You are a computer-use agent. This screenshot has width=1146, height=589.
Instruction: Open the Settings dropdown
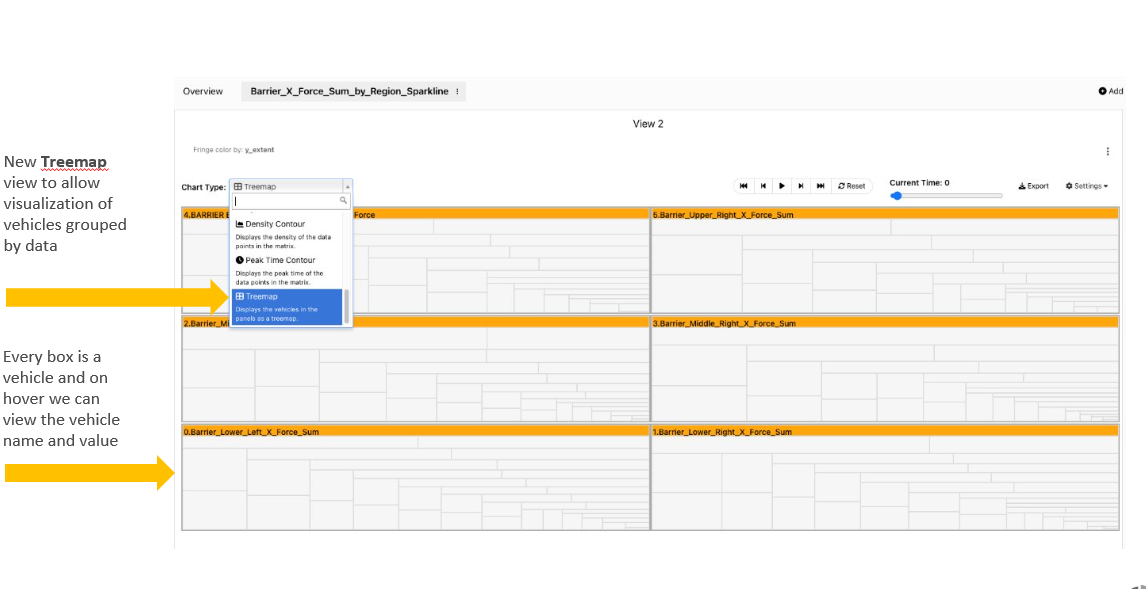[1087, 186]
